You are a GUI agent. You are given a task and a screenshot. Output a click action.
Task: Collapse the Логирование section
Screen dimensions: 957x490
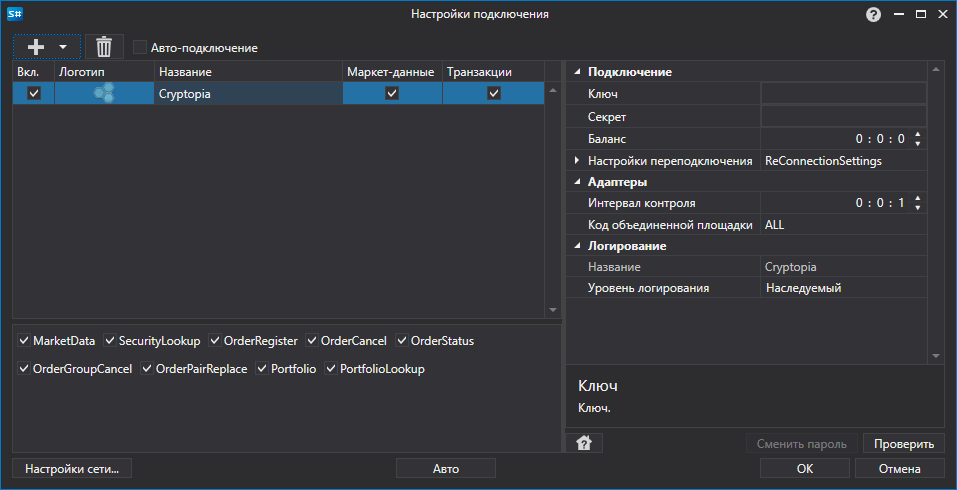[577, 247]
